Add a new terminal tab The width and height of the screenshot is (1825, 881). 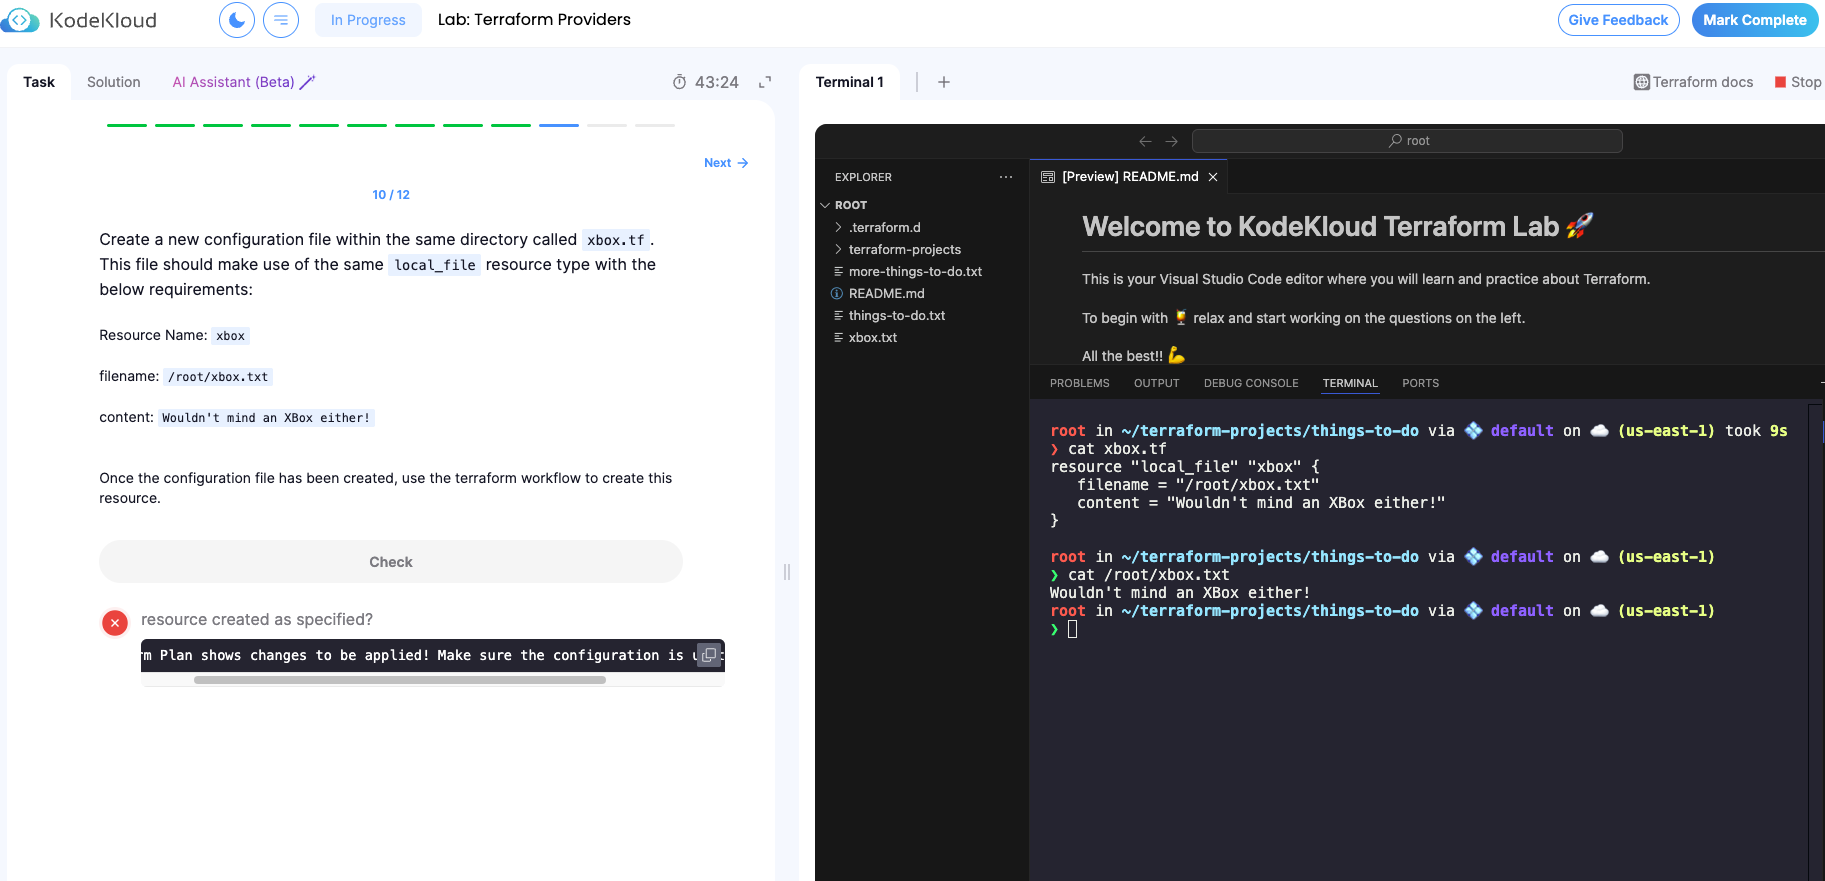pos(943,82)
